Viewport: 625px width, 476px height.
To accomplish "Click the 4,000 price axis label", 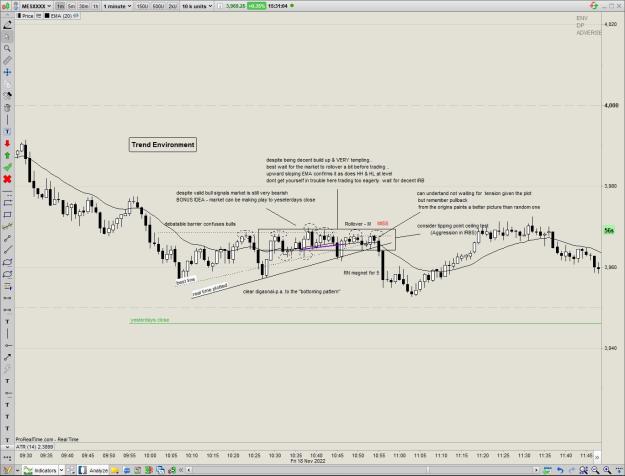I will click(611, 106).
